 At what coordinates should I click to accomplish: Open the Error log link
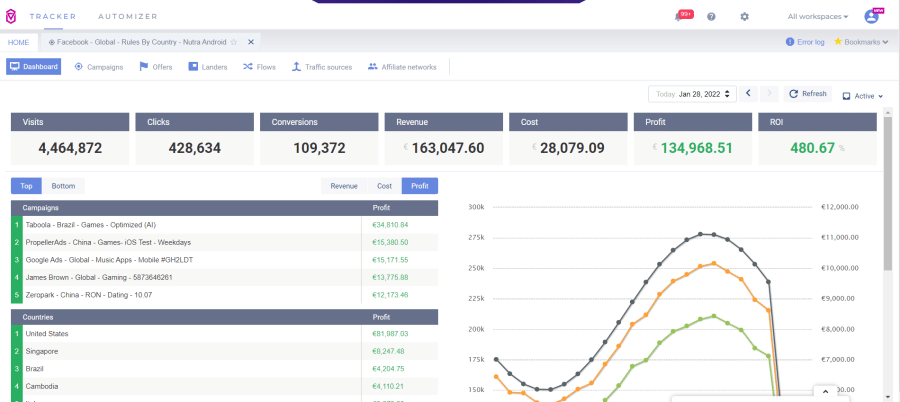point(805,42)
